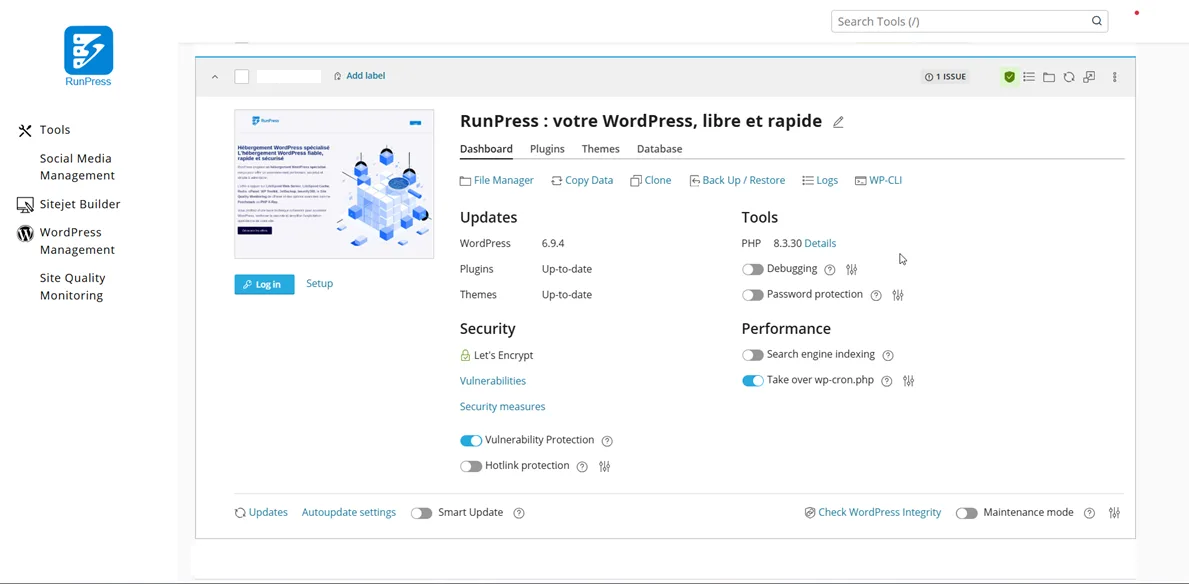Click the Updates link at card bottom
1189x584 pixels.
262,513
